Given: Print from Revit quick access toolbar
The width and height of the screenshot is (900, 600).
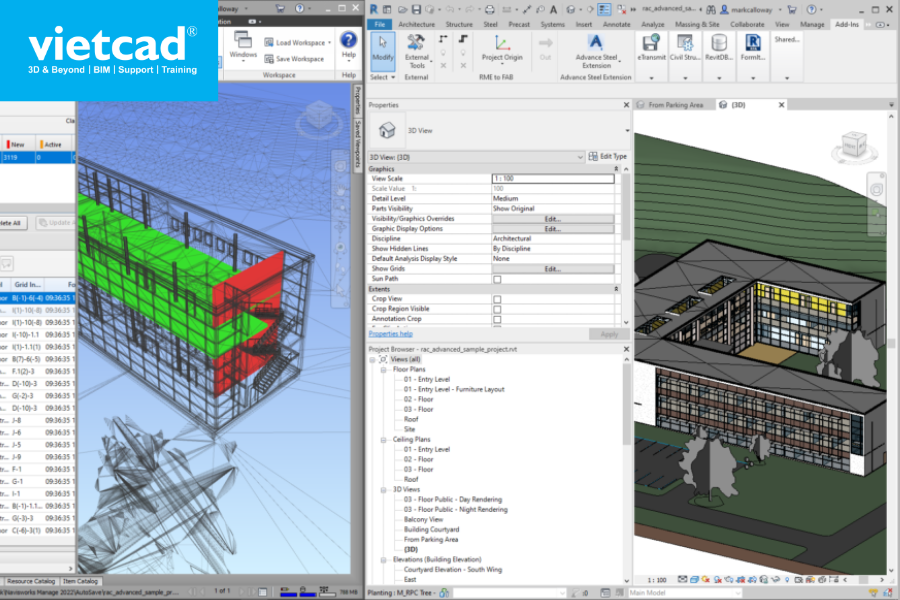Looking at the screenshot, I should click(490, 9).
